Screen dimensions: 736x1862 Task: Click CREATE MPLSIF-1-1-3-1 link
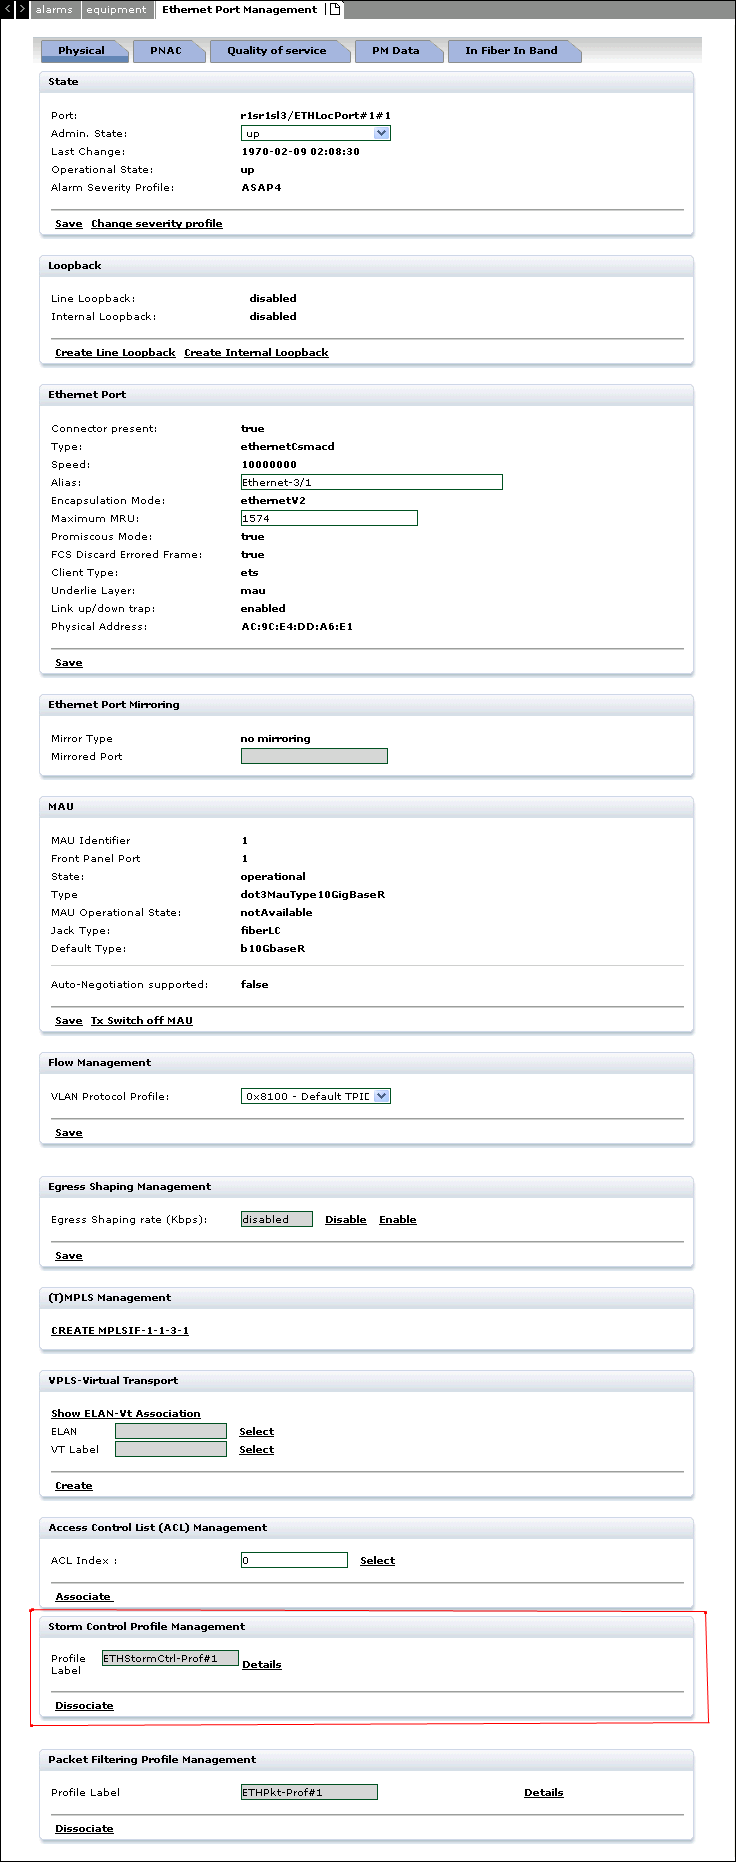120,1331
